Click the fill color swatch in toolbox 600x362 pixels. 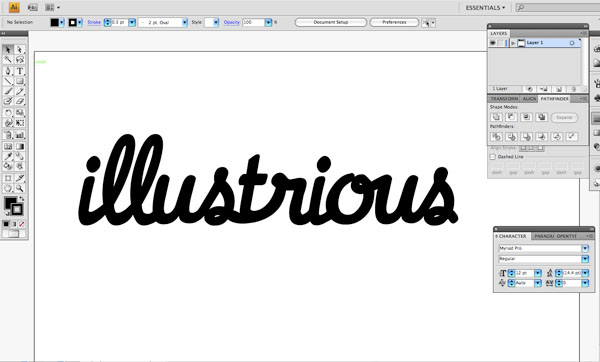10,202
